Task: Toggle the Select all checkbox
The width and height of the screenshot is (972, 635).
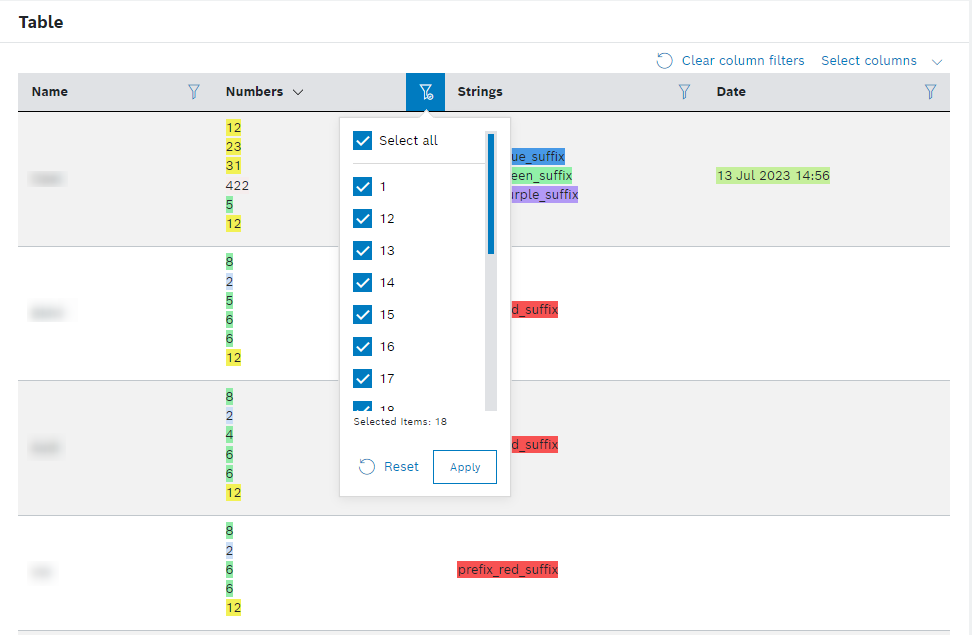Action: (363, 141)
